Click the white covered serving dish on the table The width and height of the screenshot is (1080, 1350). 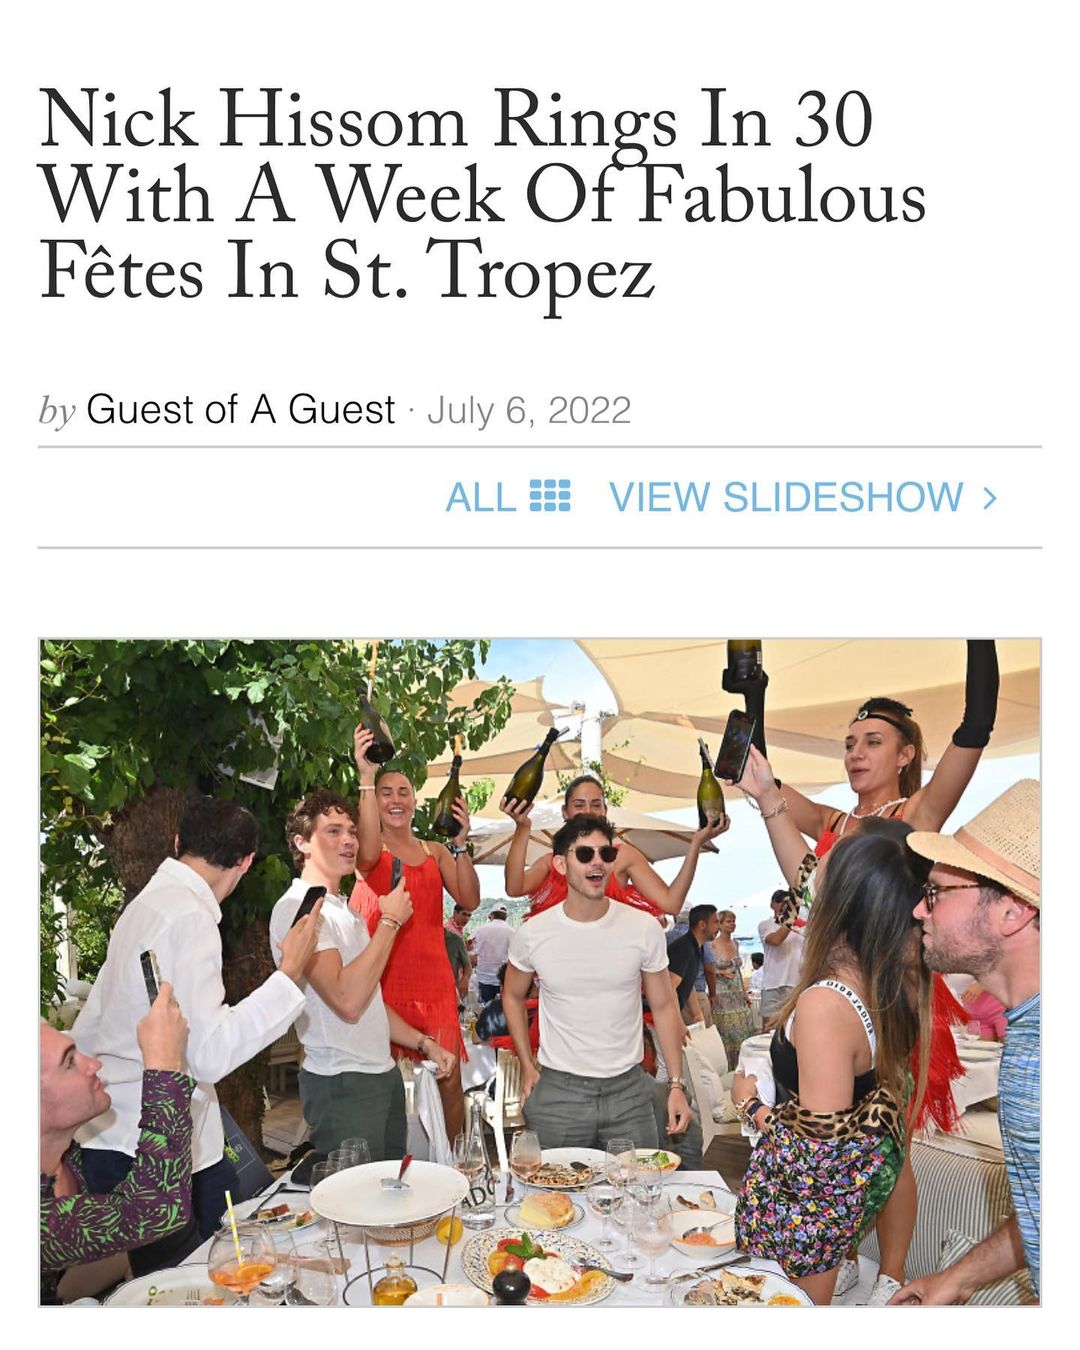389,1193
